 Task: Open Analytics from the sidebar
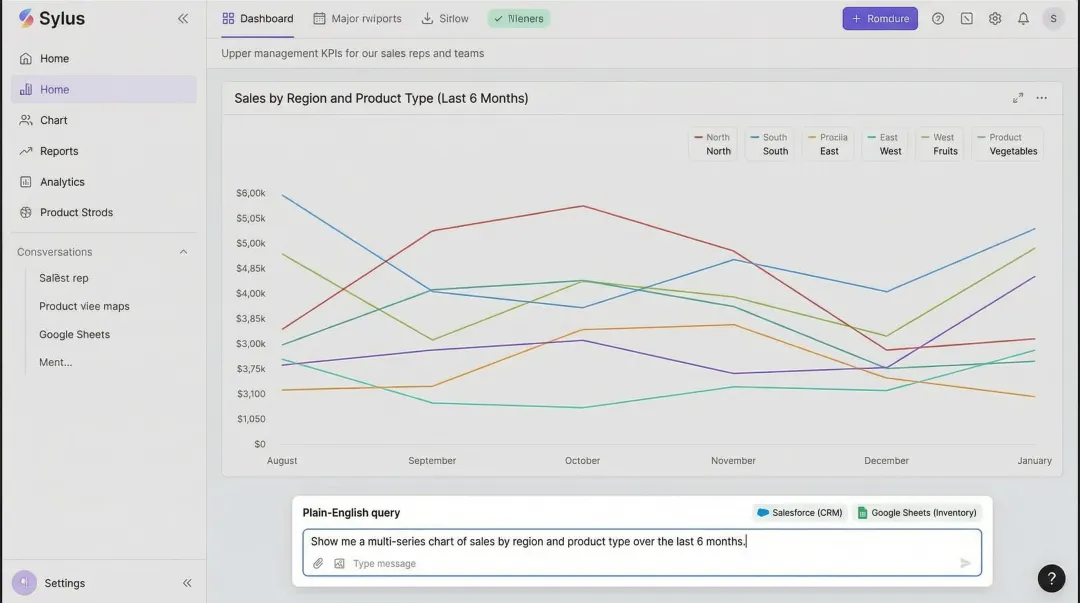pyautogui.click(x=62, y=181)
